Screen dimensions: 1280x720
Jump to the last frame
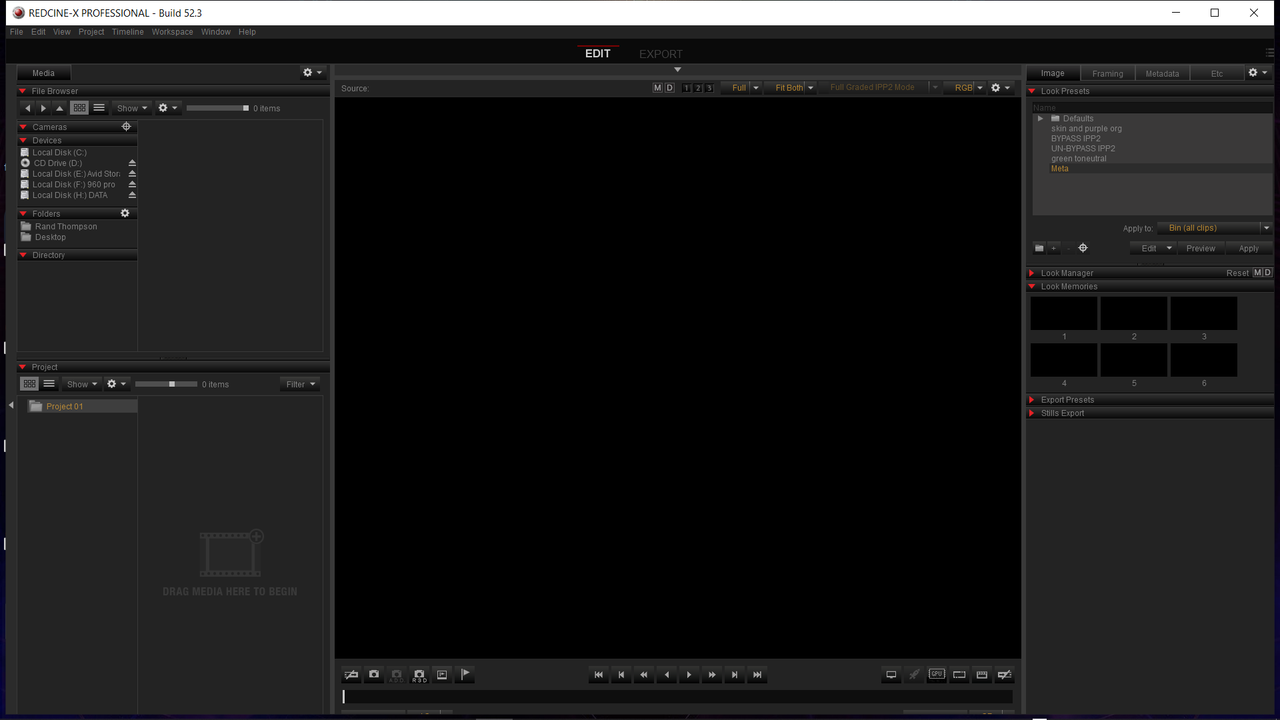(757, 675)
